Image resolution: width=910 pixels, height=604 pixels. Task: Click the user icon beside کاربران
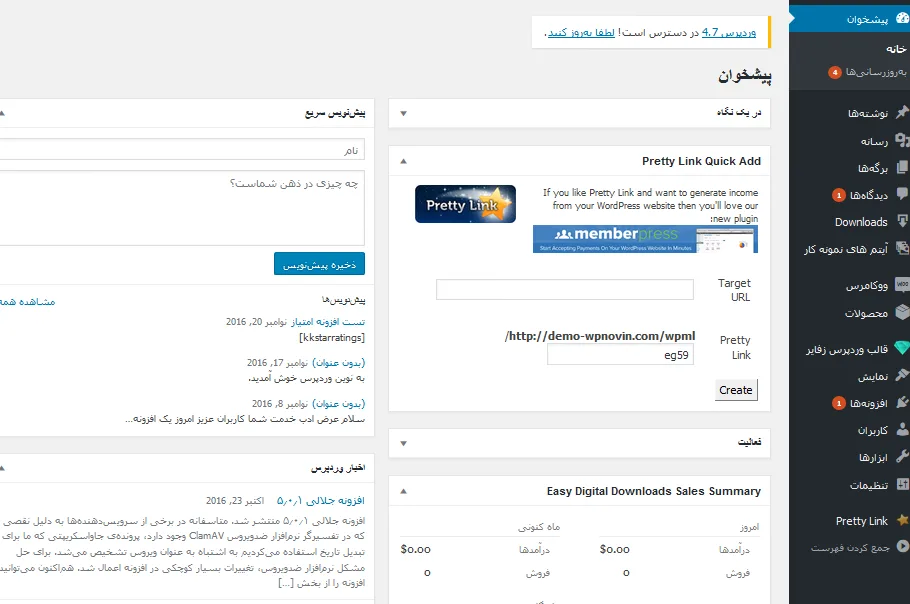coord(902,429)
